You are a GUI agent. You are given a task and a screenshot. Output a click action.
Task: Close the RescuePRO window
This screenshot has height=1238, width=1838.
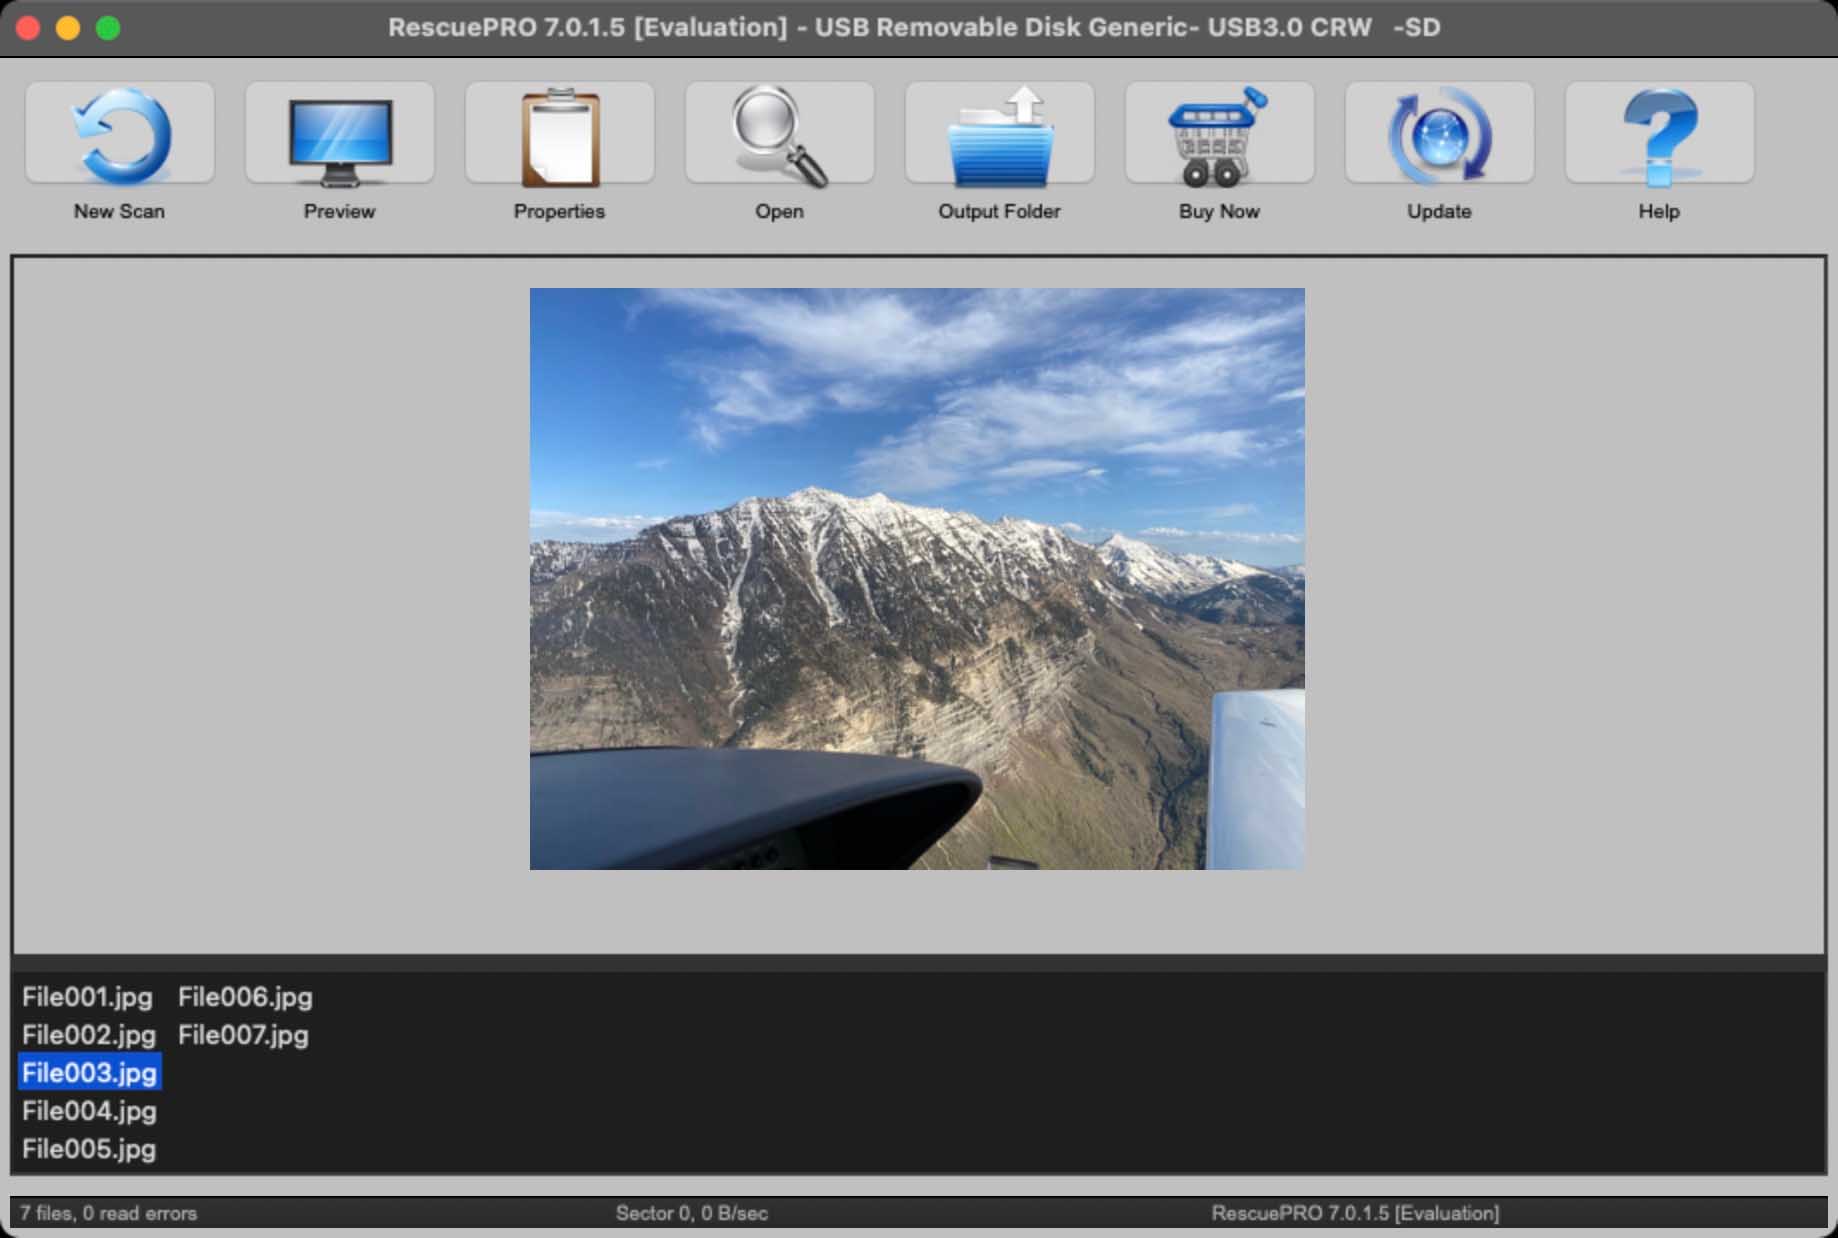coord(28,28)
